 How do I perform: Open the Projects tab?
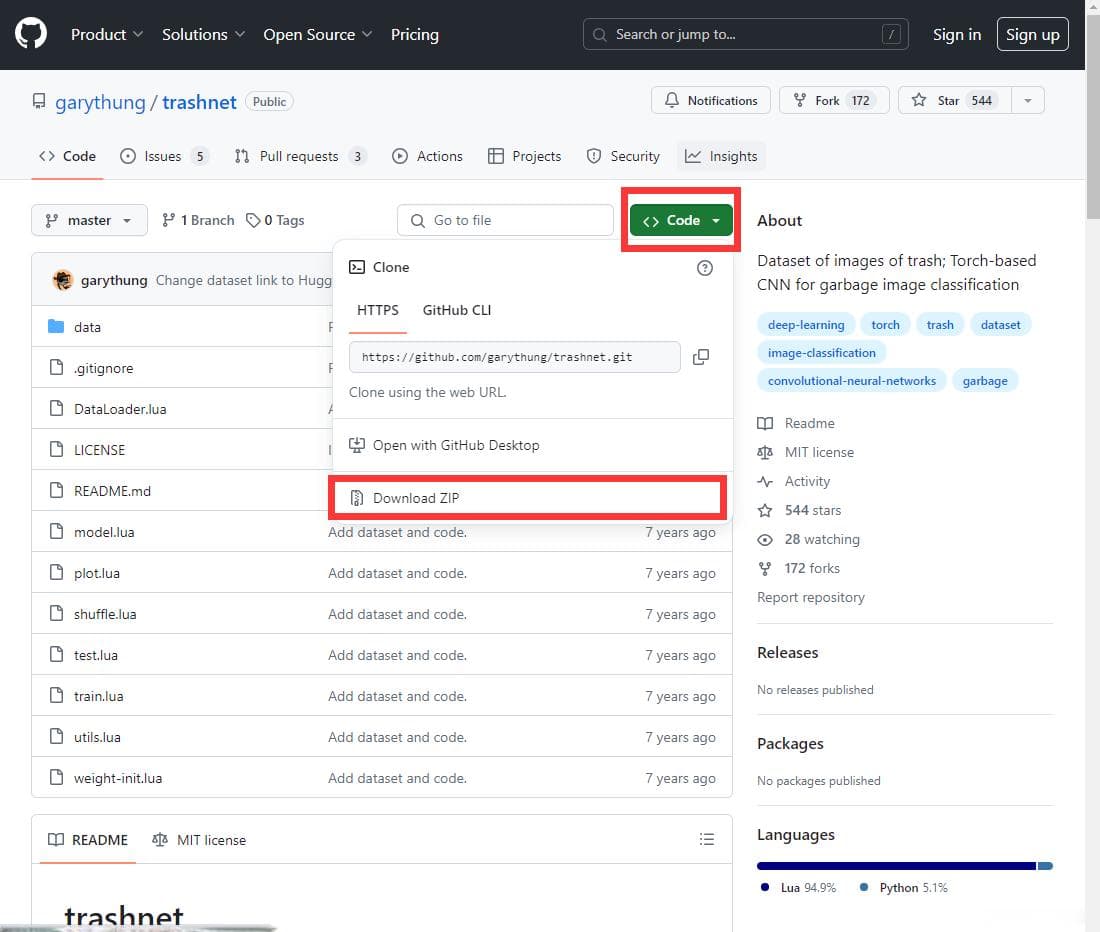[x=524, y=156]
